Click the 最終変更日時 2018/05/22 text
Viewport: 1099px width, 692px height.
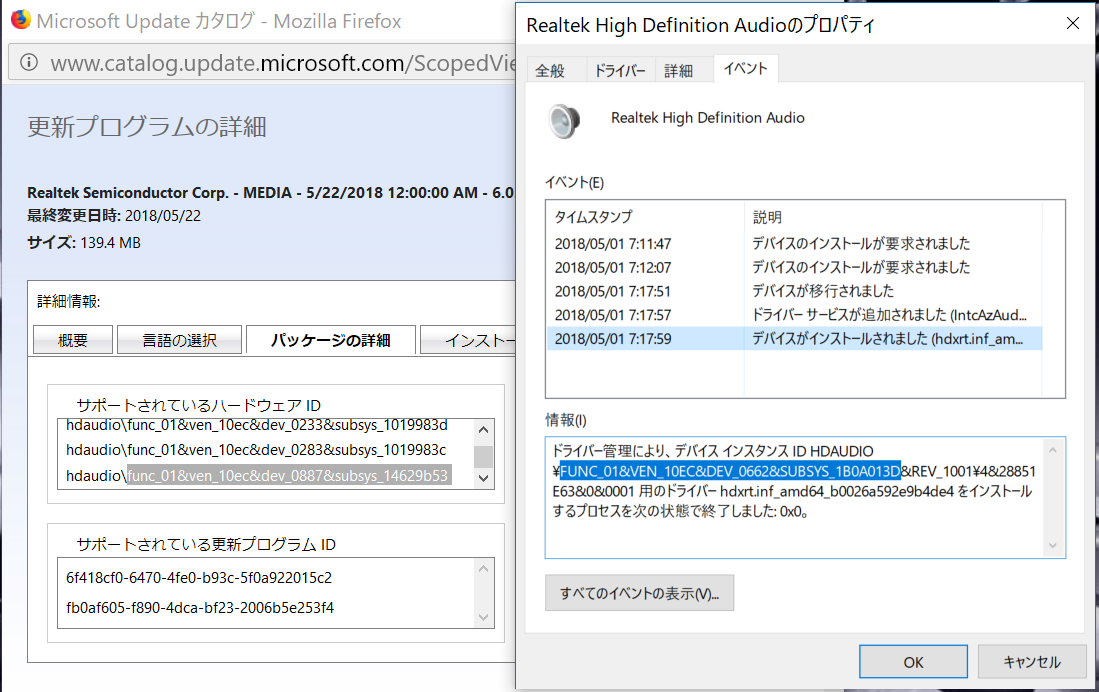click(x=114, y=216)
